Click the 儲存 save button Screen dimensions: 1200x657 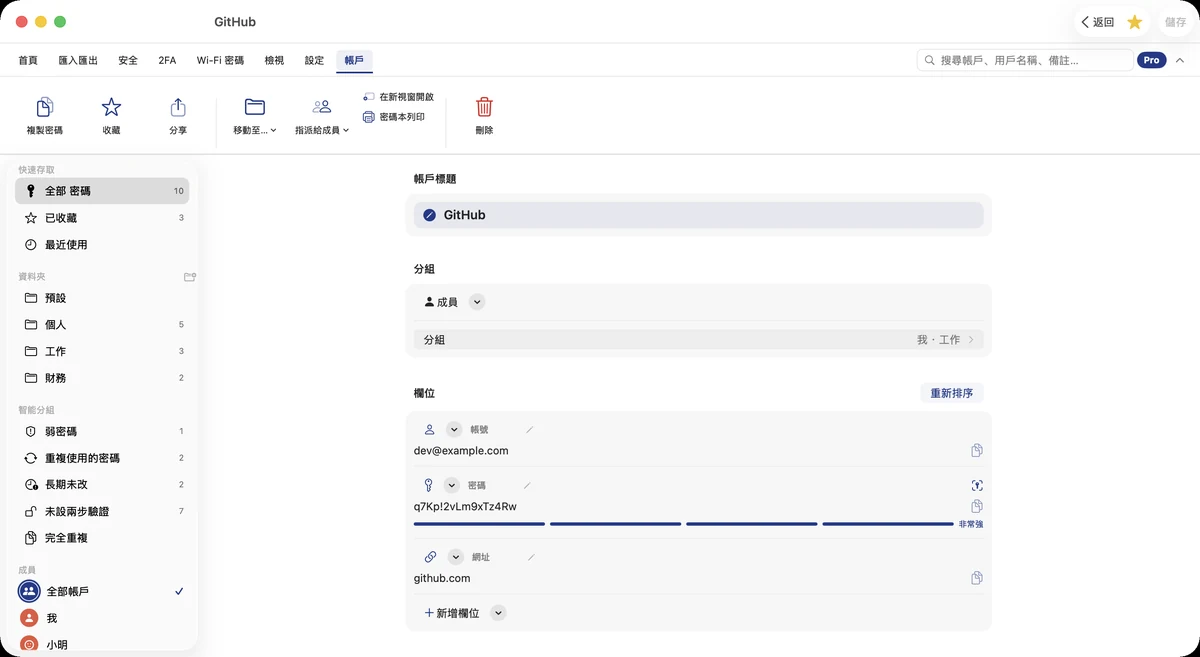coord(1175,22)
